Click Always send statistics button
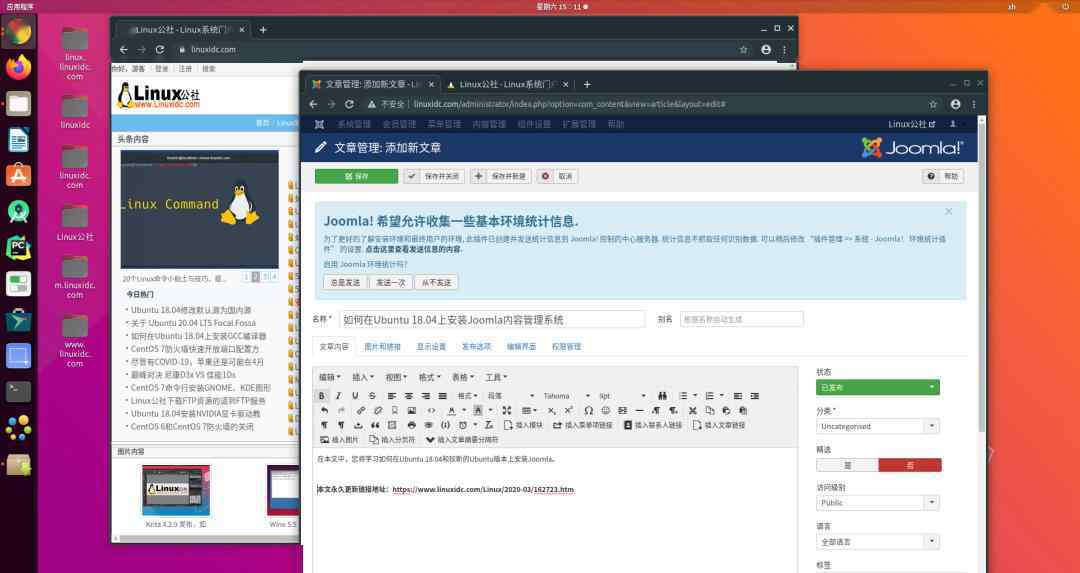 click(x=345, y=282)
